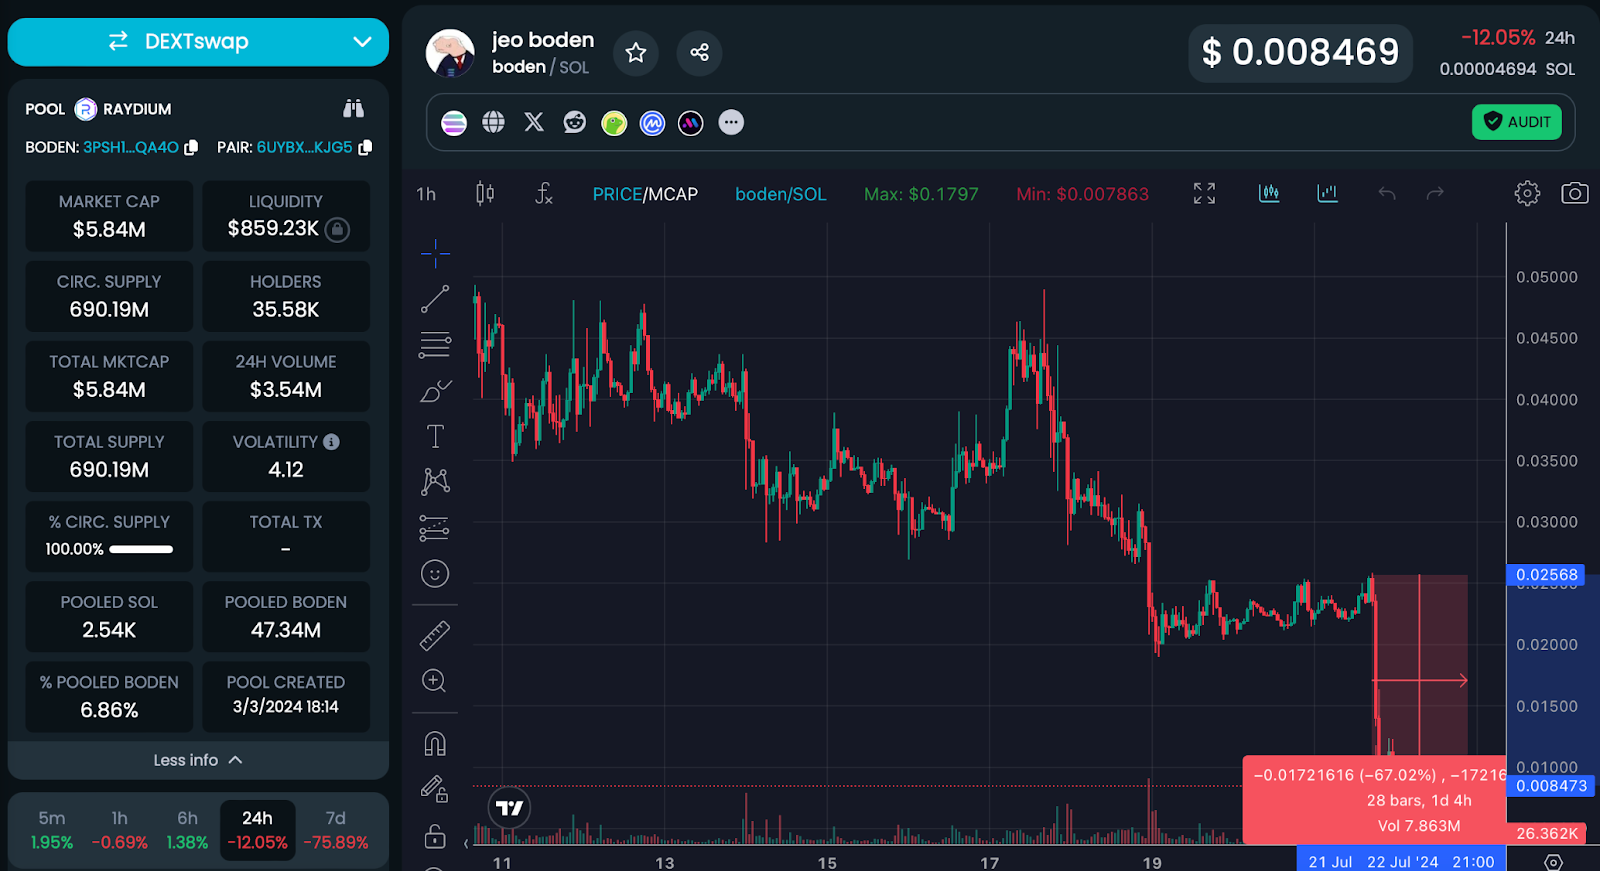Screen dimensions: 1600x871
Task: Open the indicators fx menu
Action: [543, 193]
